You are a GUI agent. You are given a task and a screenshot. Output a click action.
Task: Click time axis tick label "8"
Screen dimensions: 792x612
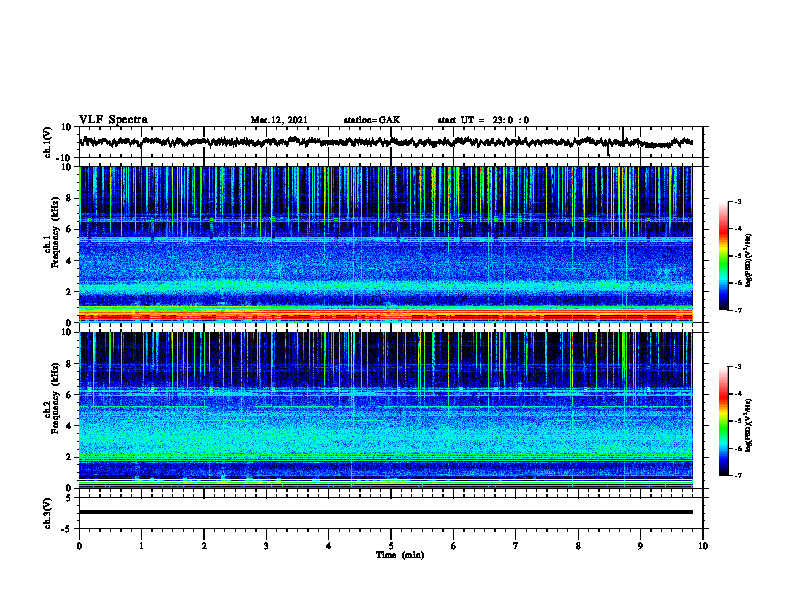pyautogui.click(x=578, y=546)
